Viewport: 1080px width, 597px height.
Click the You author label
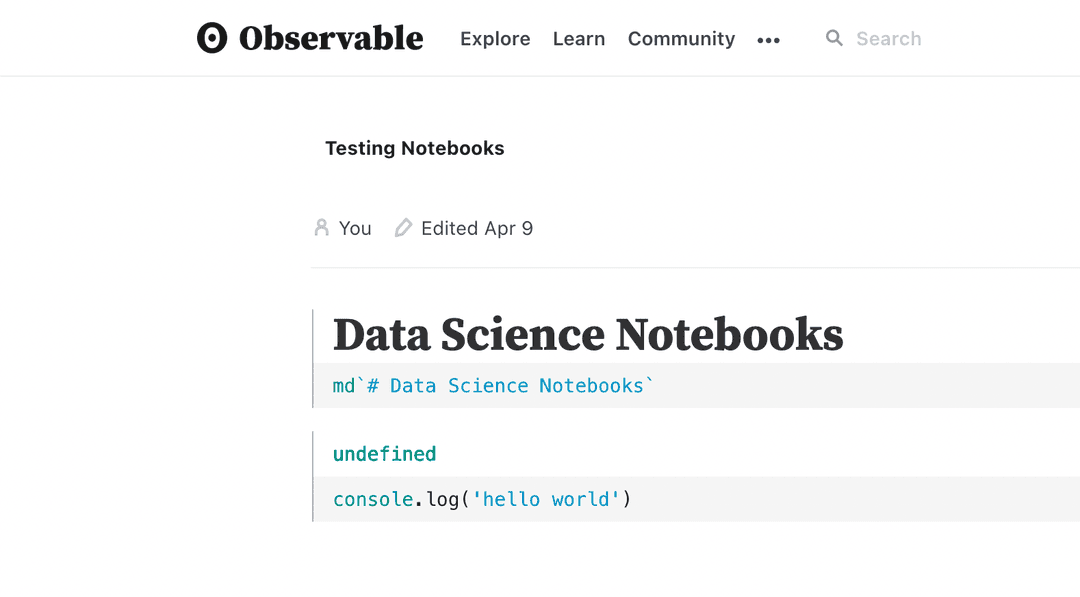(x=355, y=228)
